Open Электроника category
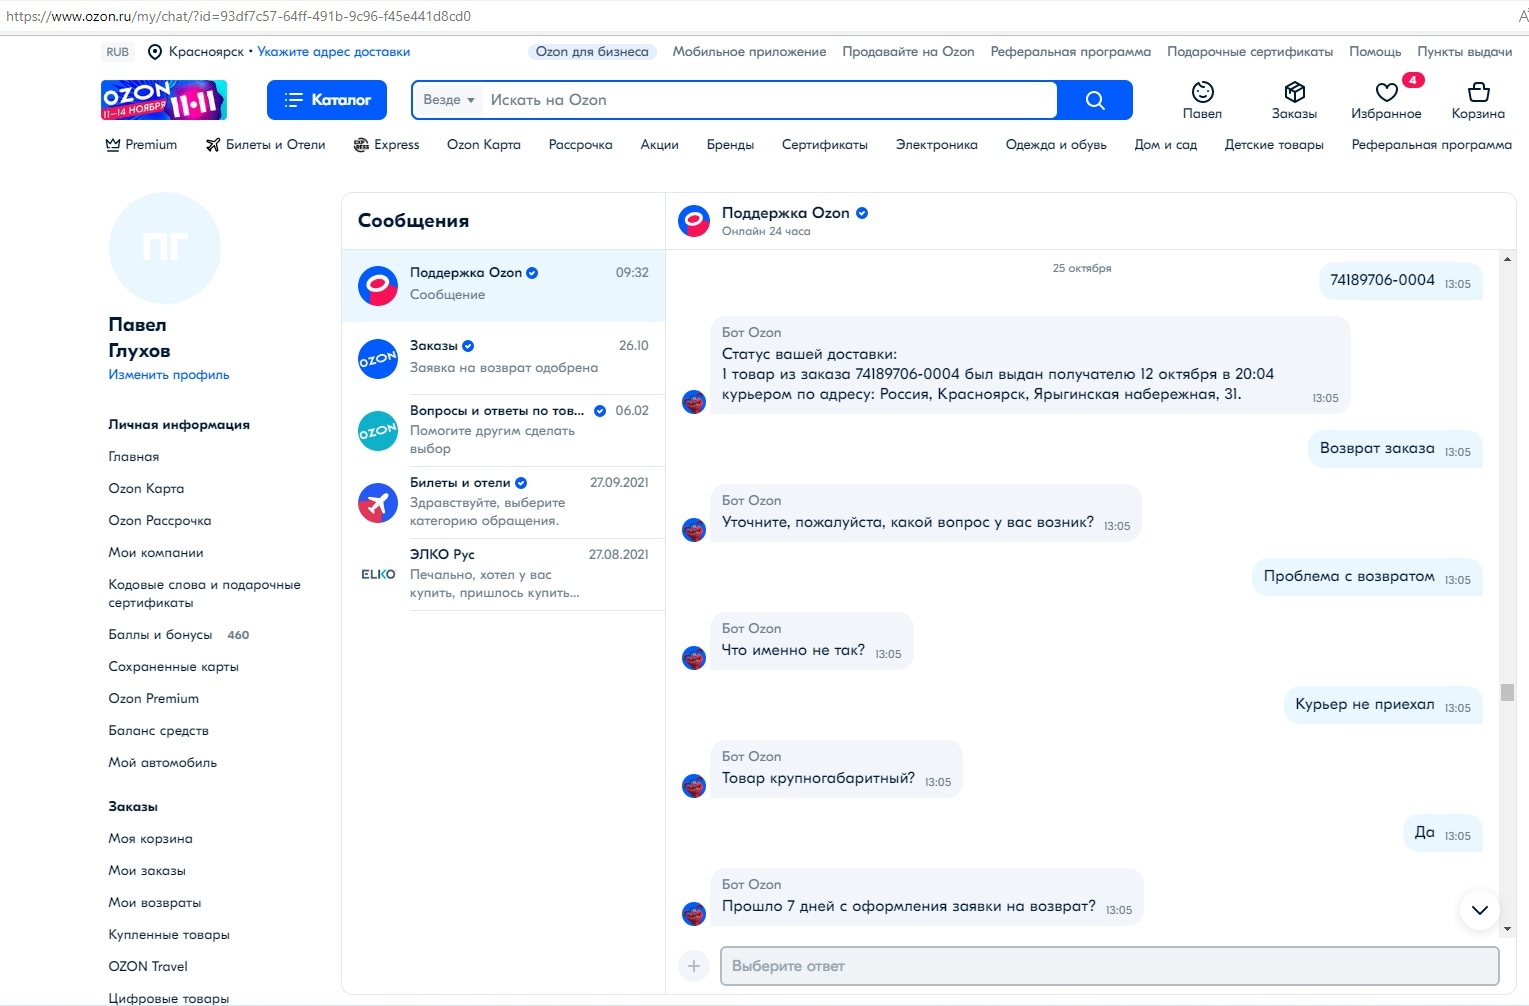The image size is (1529, 1006). tap(937, 145)
